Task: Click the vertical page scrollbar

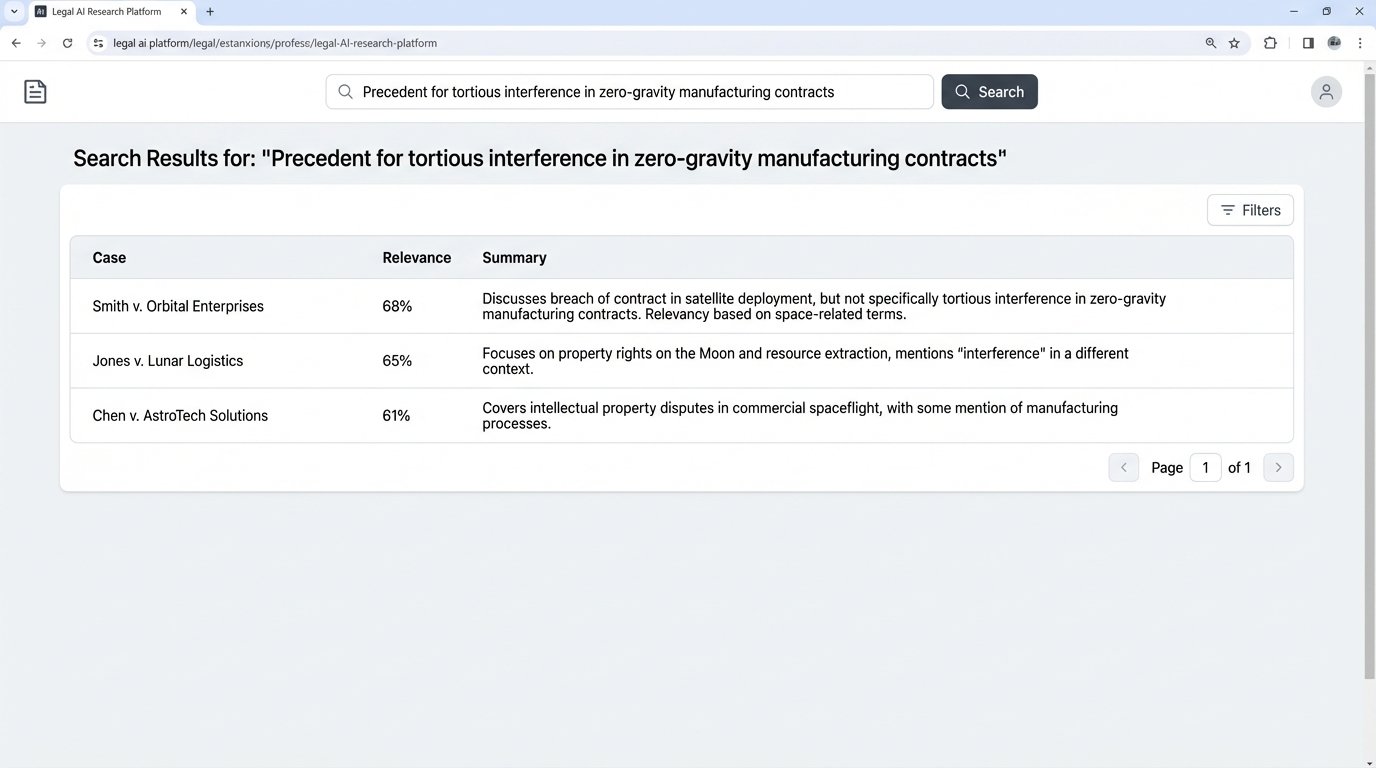Action: [x=1369, y=370]
